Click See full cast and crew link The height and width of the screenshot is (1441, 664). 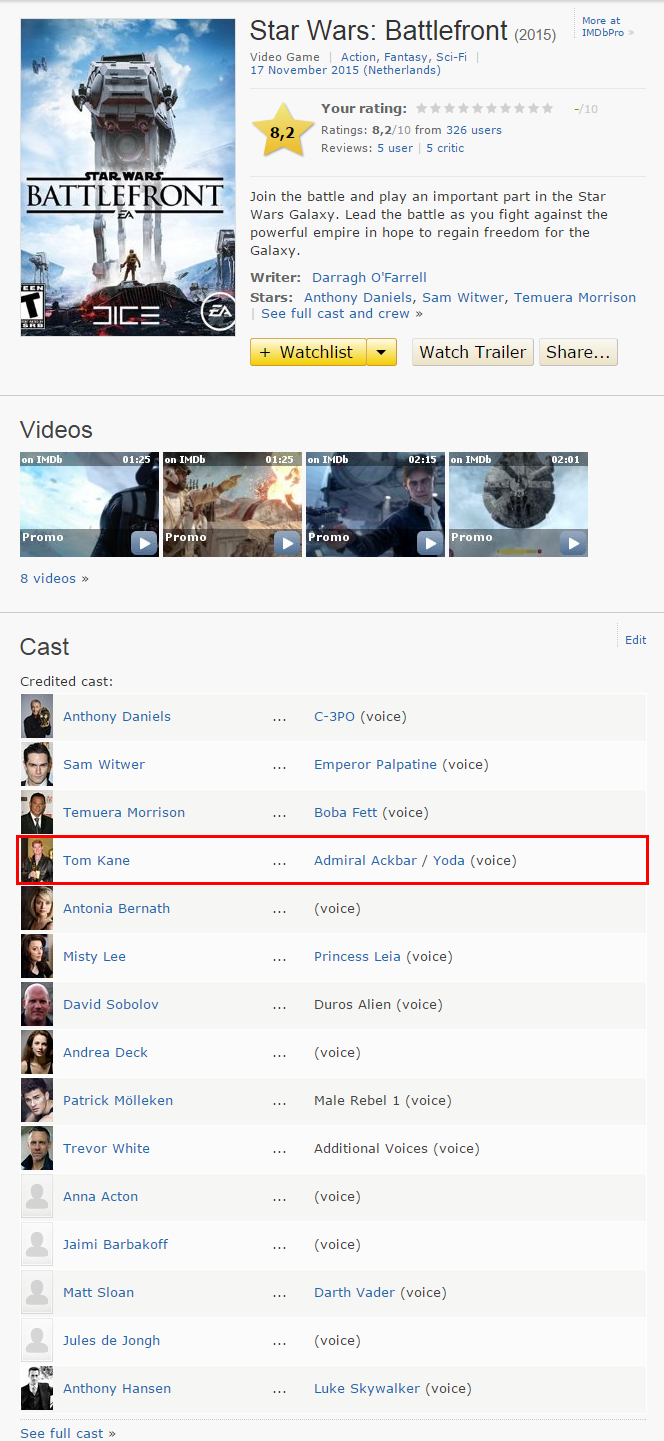[341, 313]
